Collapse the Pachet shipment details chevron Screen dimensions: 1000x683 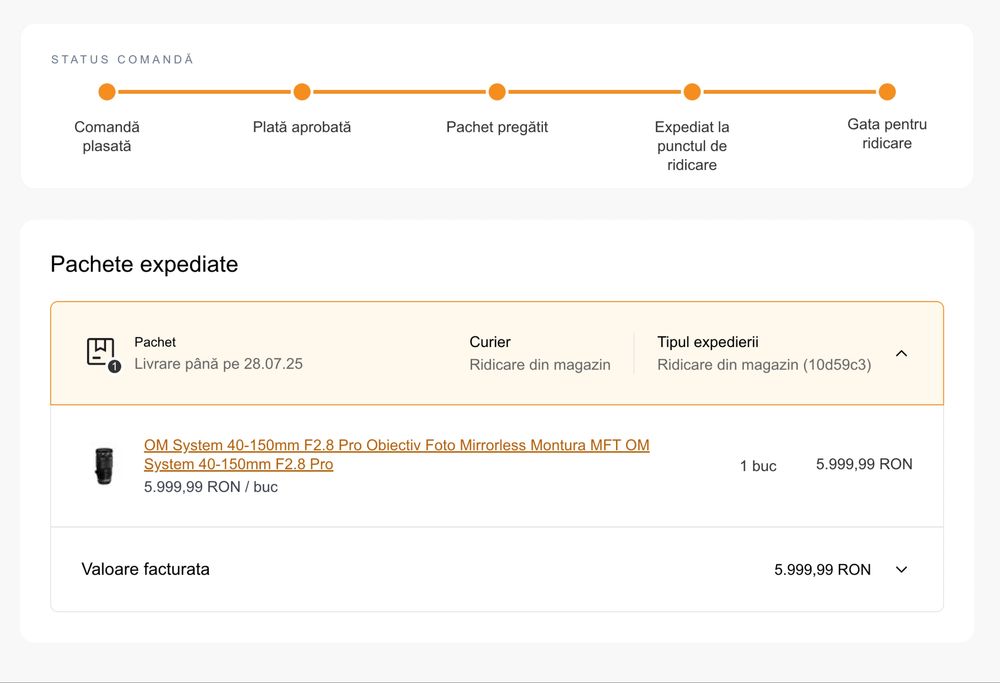click(901, 353)
